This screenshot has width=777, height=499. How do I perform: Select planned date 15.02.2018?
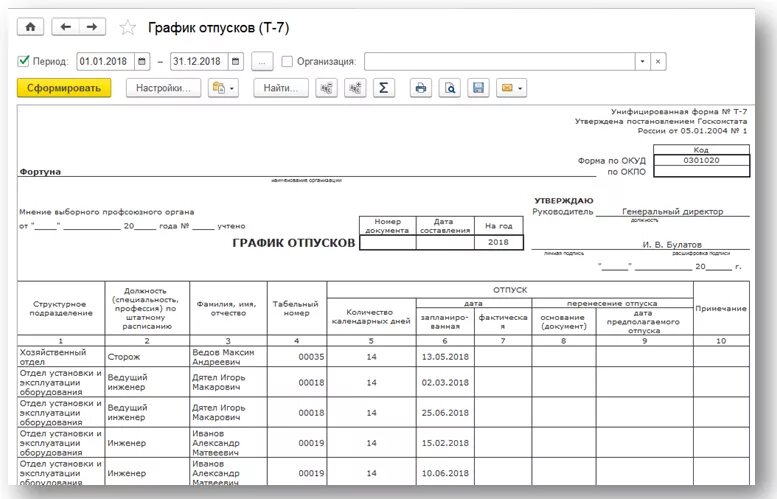(445, 443)
